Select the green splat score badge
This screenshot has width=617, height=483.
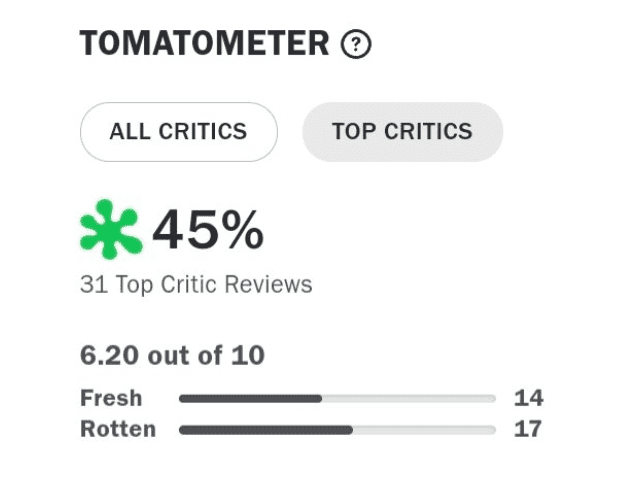point(111,230)
